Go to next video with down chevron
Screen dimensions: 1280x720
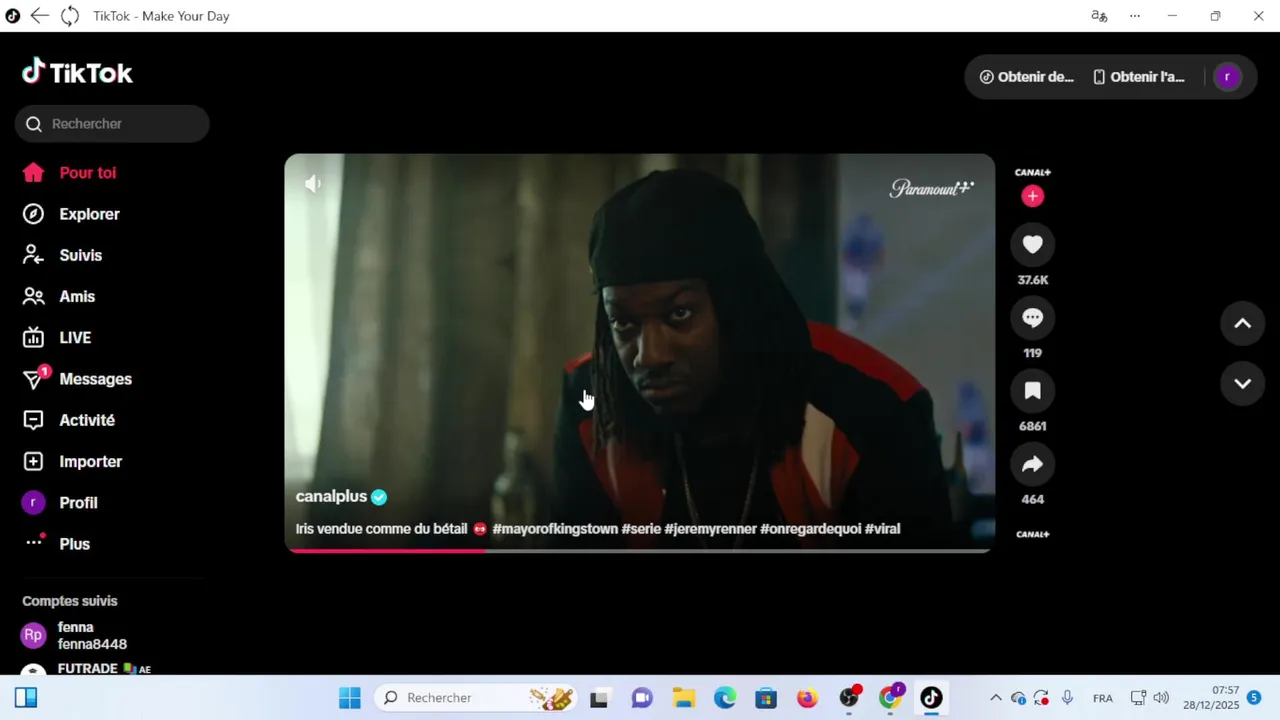click(x=1242, y=384)
